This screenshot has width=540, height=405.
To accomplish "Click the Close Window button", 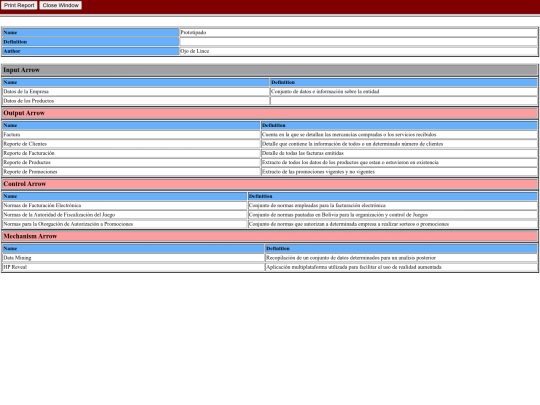I will 61,5.
